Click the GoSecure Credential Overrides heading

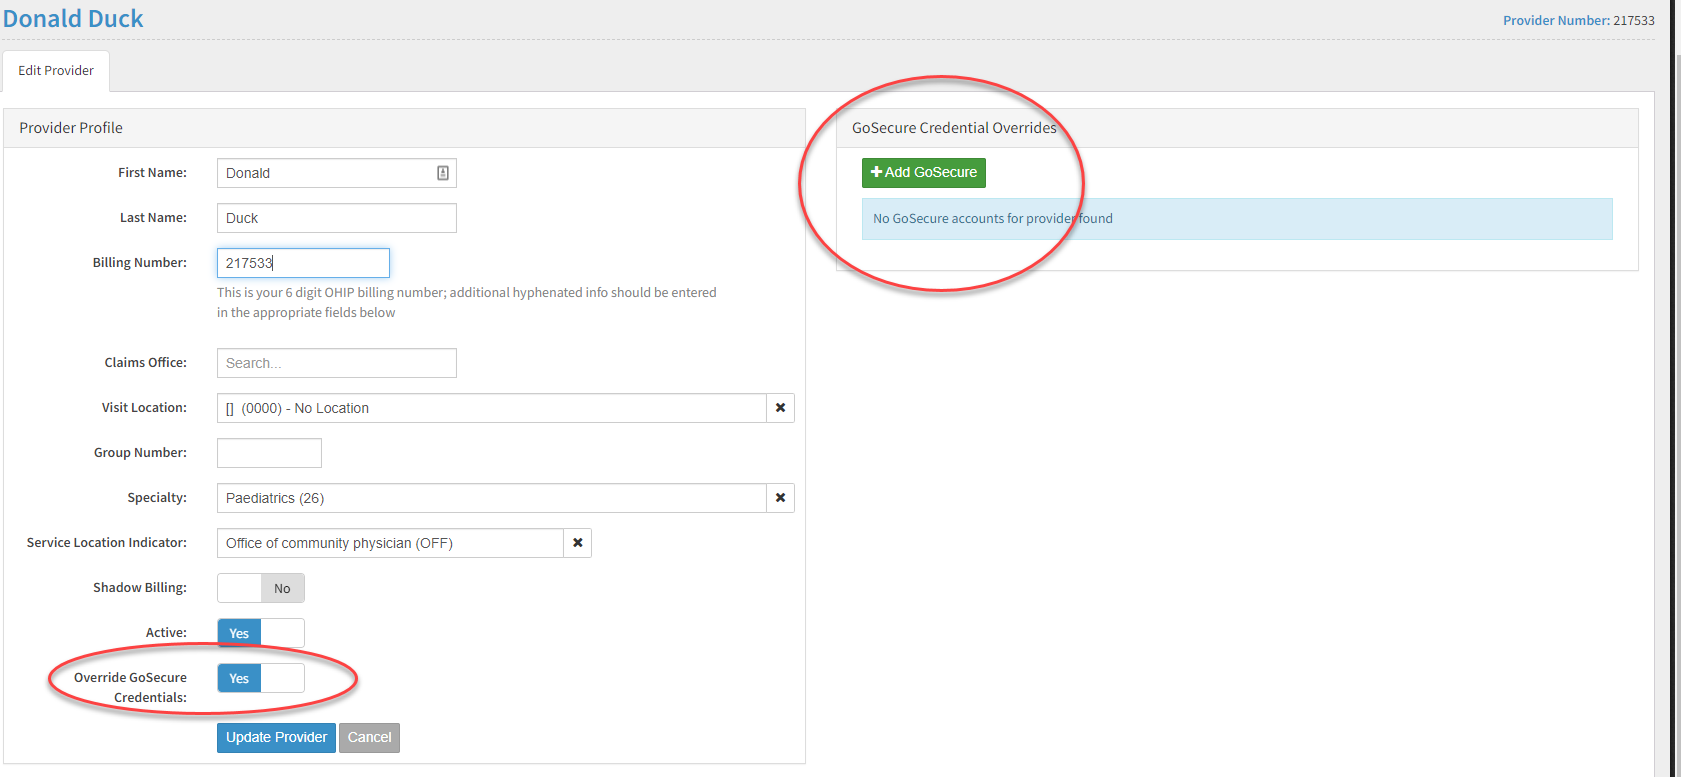954,128
